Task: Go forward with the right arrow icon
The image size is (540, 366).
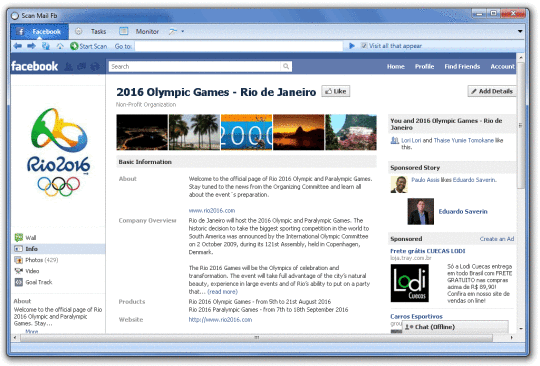Action: click(x=31, y=46)
